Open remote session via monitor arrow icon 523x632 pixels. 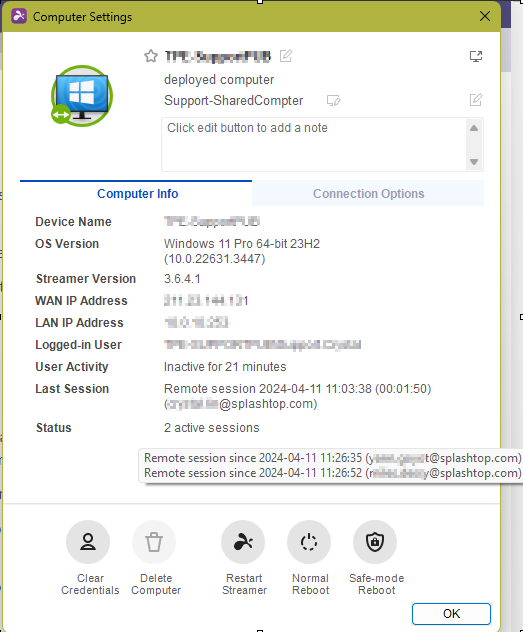click(x=476, y=56)
